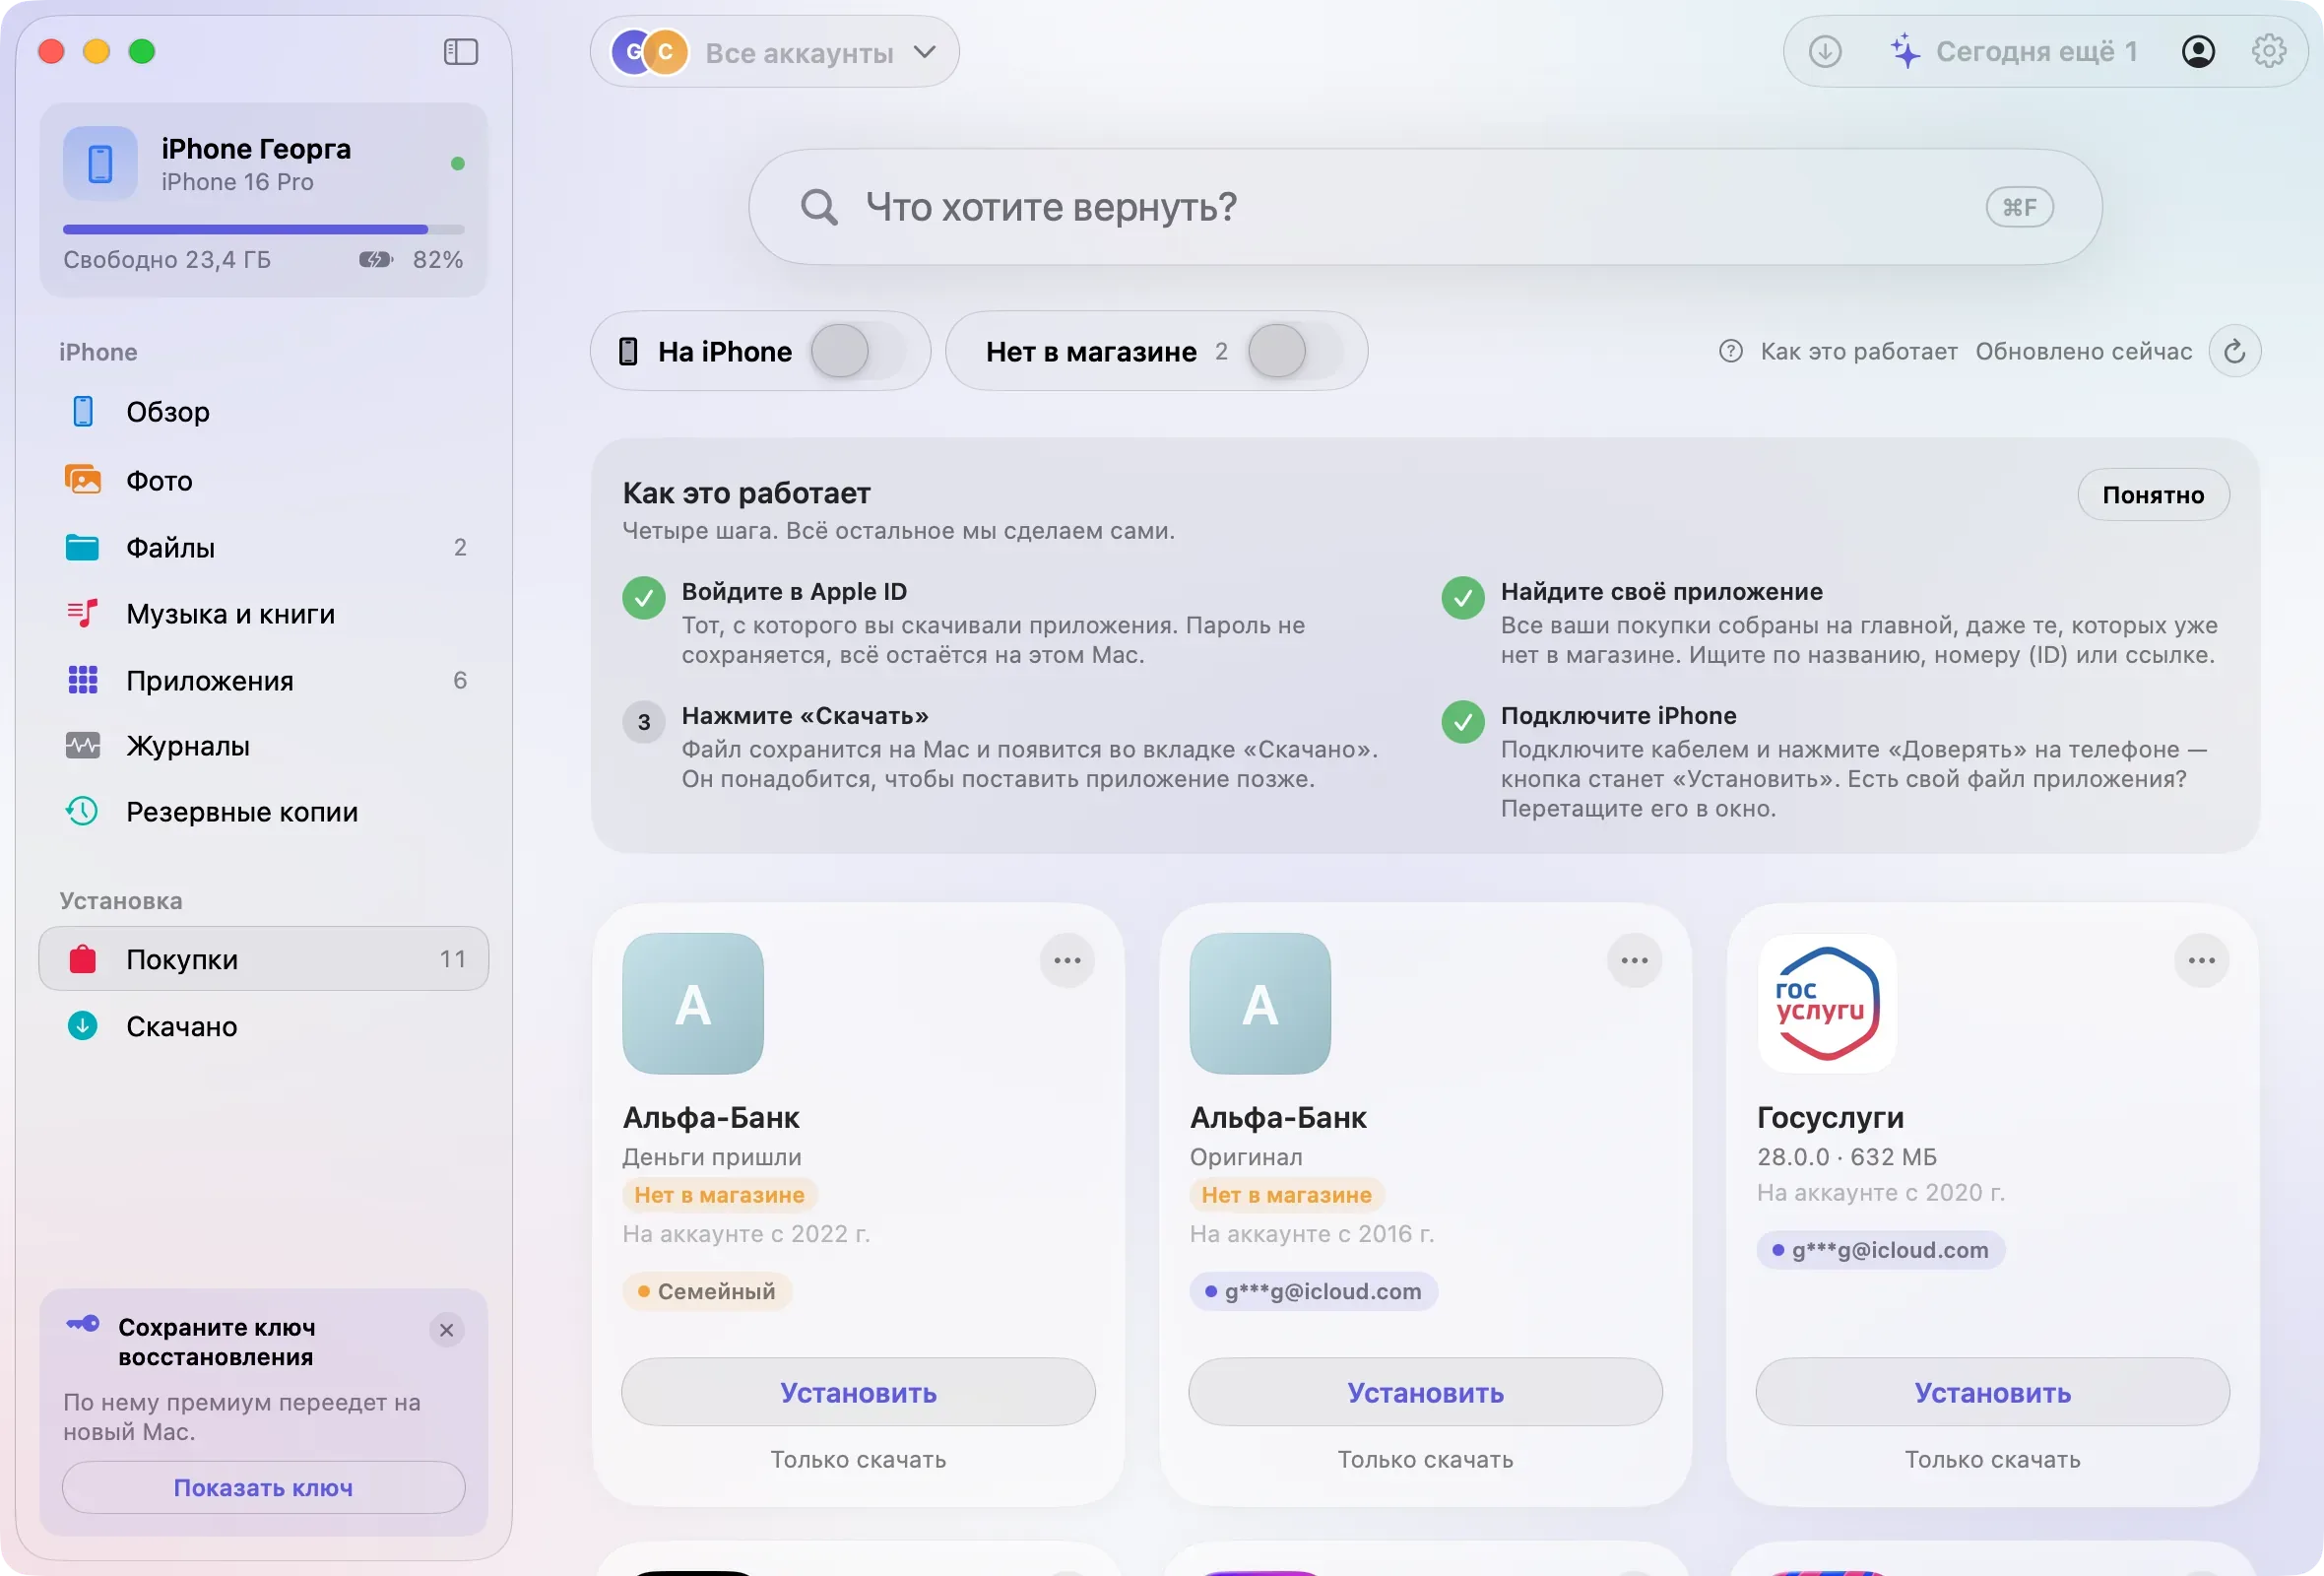Open more options for Госуслуги card
Image resolution: width=2324 pixels, height=1576 pixels.
coord(2201,960)
